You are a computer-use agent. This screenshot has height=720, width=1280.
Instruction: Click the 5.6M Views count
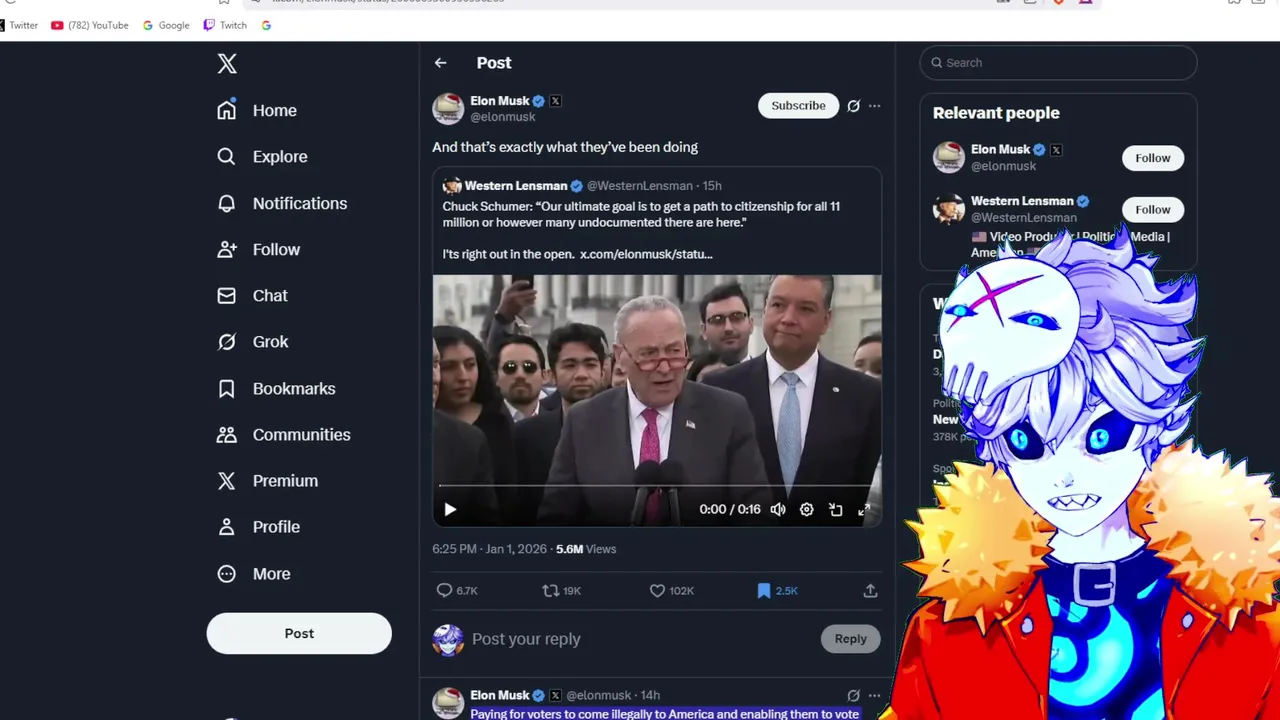click(586, 549)
